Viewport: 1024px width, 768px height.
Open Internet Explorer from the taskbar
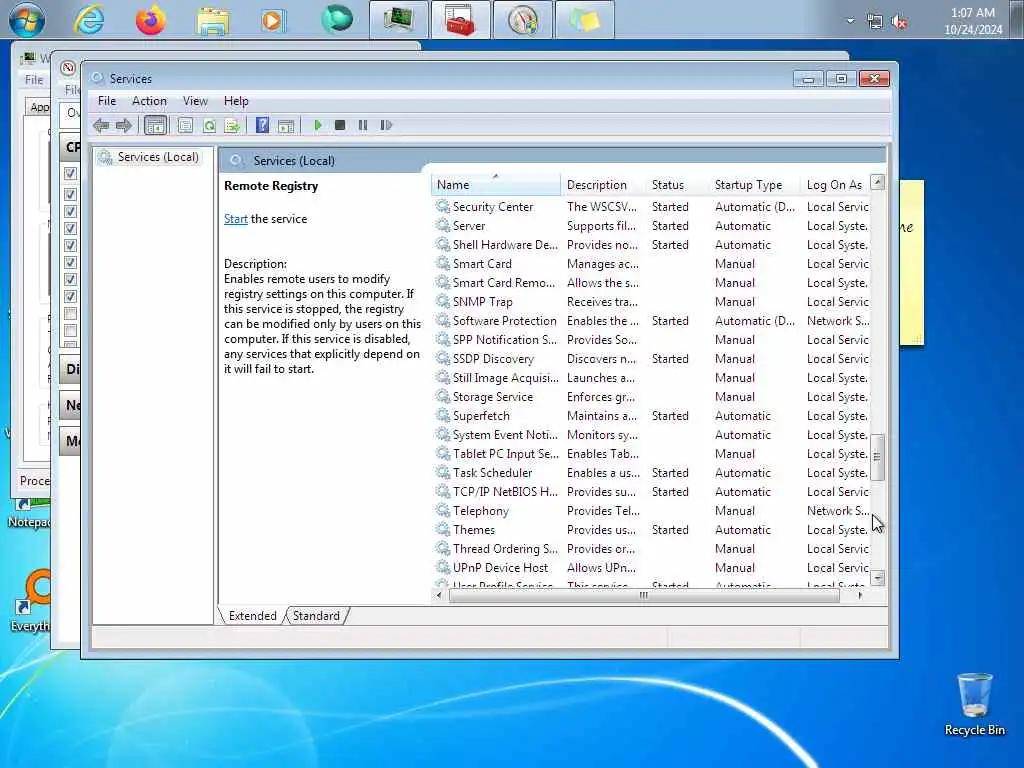tap(89, 20)
